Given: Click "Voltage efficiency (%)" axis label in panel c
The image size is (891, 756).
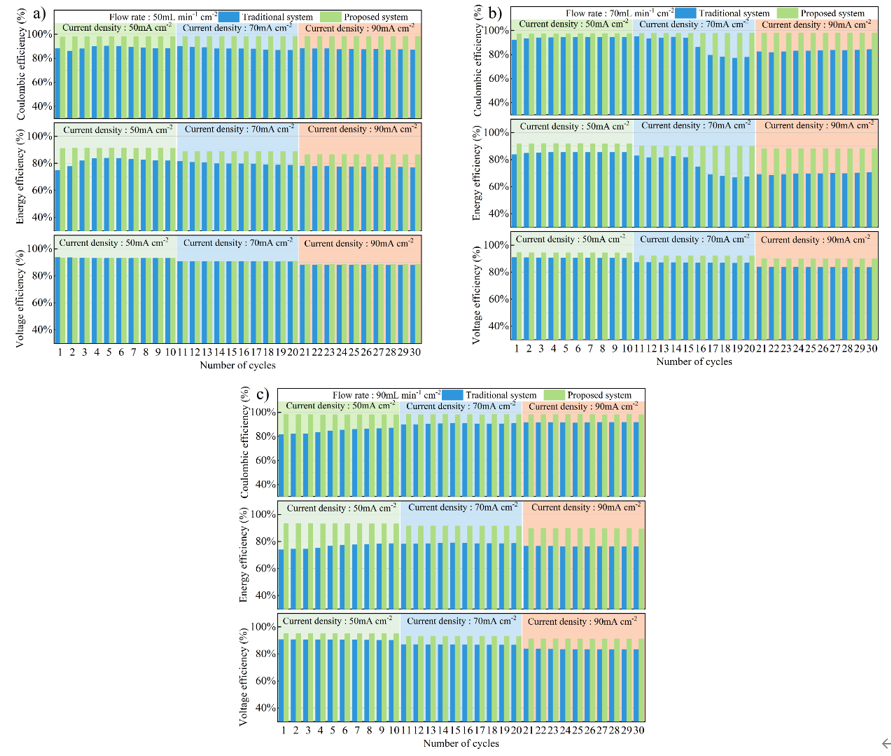Looking at the screenshot, I should [x=243, y=677].
